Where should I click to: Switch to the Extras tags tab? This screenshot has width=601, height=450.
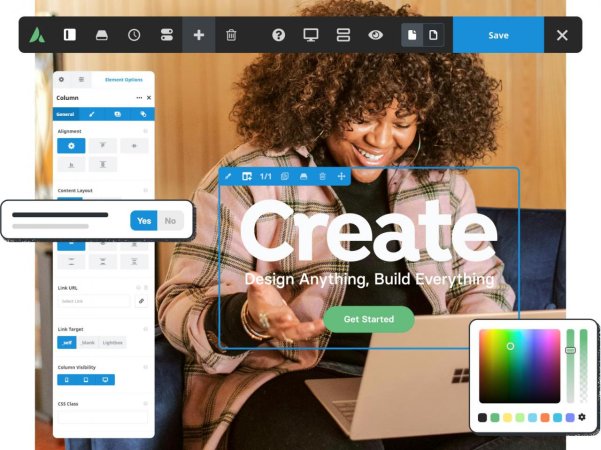point(143,114)
